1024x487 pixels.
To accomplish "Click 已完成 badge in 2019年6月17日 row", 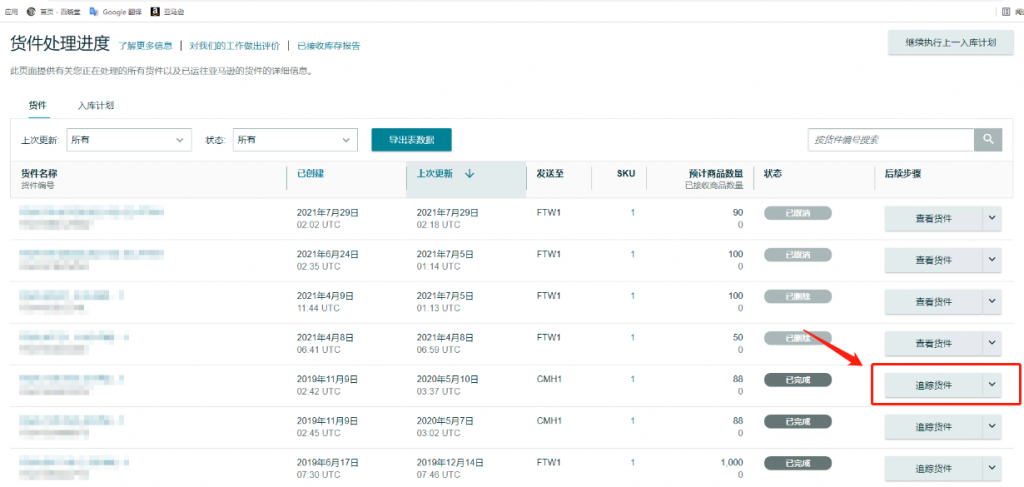I will 797,463.
